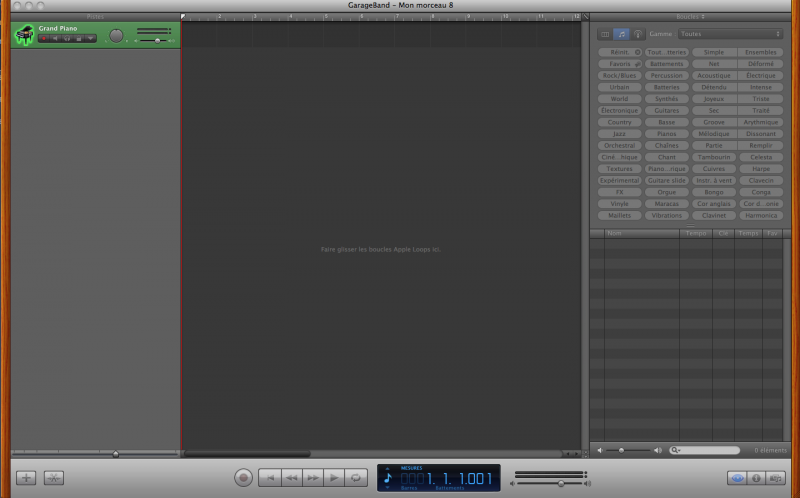Switch loop browser to column view
The image size is (800, 498).
[x=605, y=34]
